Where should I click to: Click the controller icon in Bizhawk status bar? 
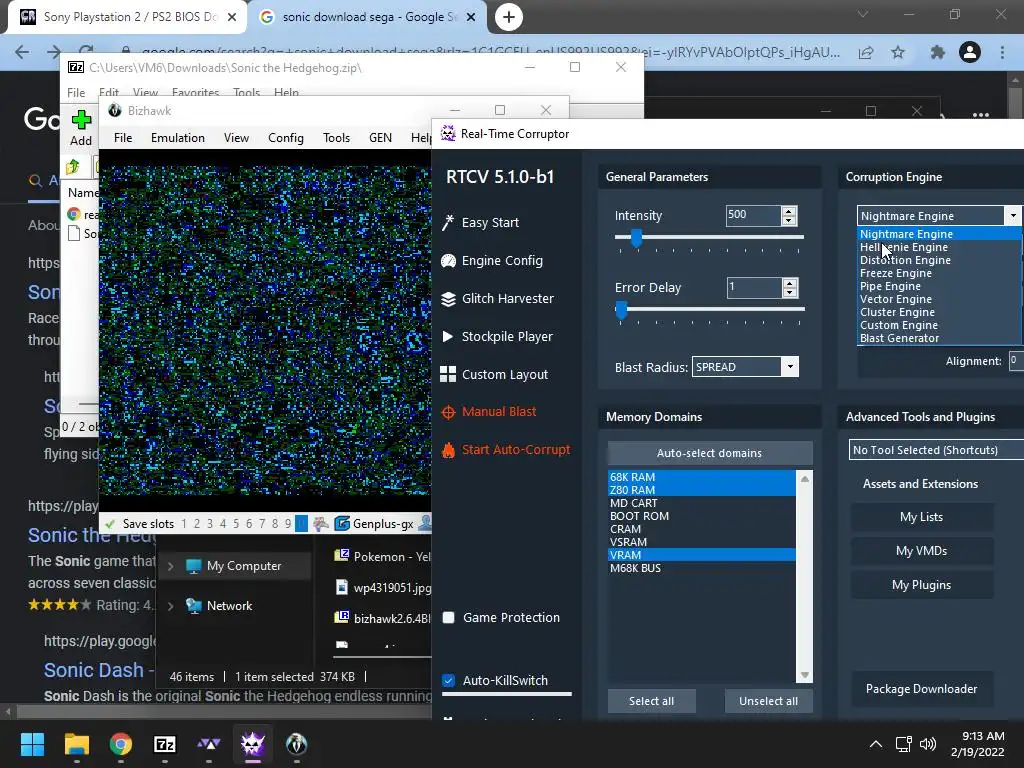pyautogui.click(x=321, y=523)
